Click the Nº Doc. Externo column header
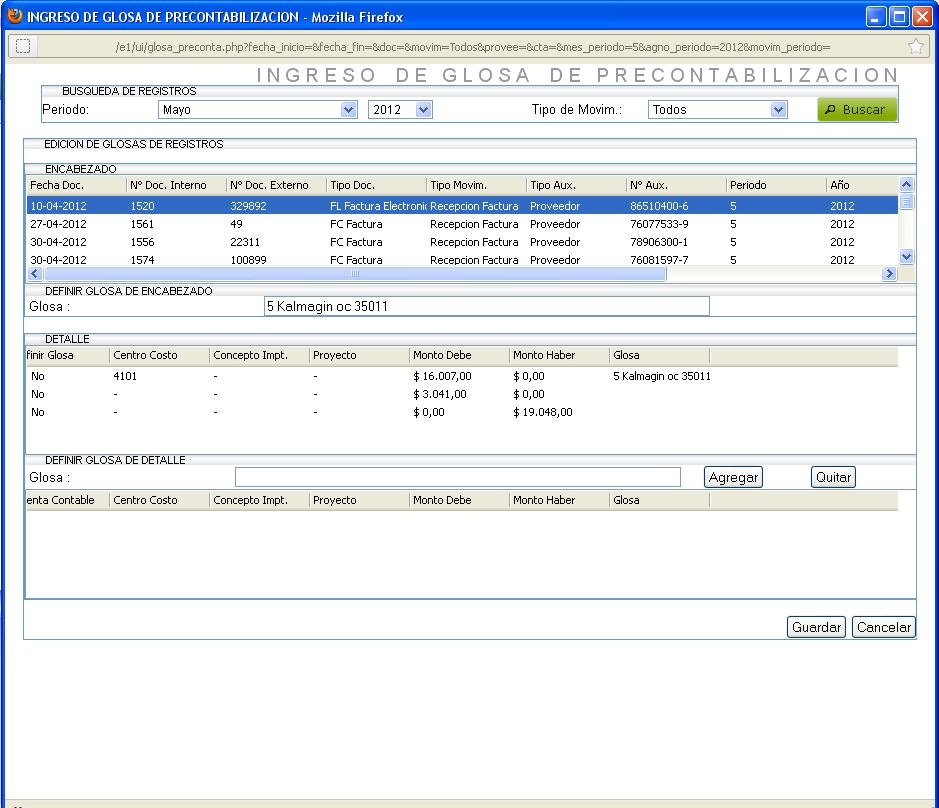Image resolution: width=939 pixels, height=808 pixels. [x=276, y=185]
